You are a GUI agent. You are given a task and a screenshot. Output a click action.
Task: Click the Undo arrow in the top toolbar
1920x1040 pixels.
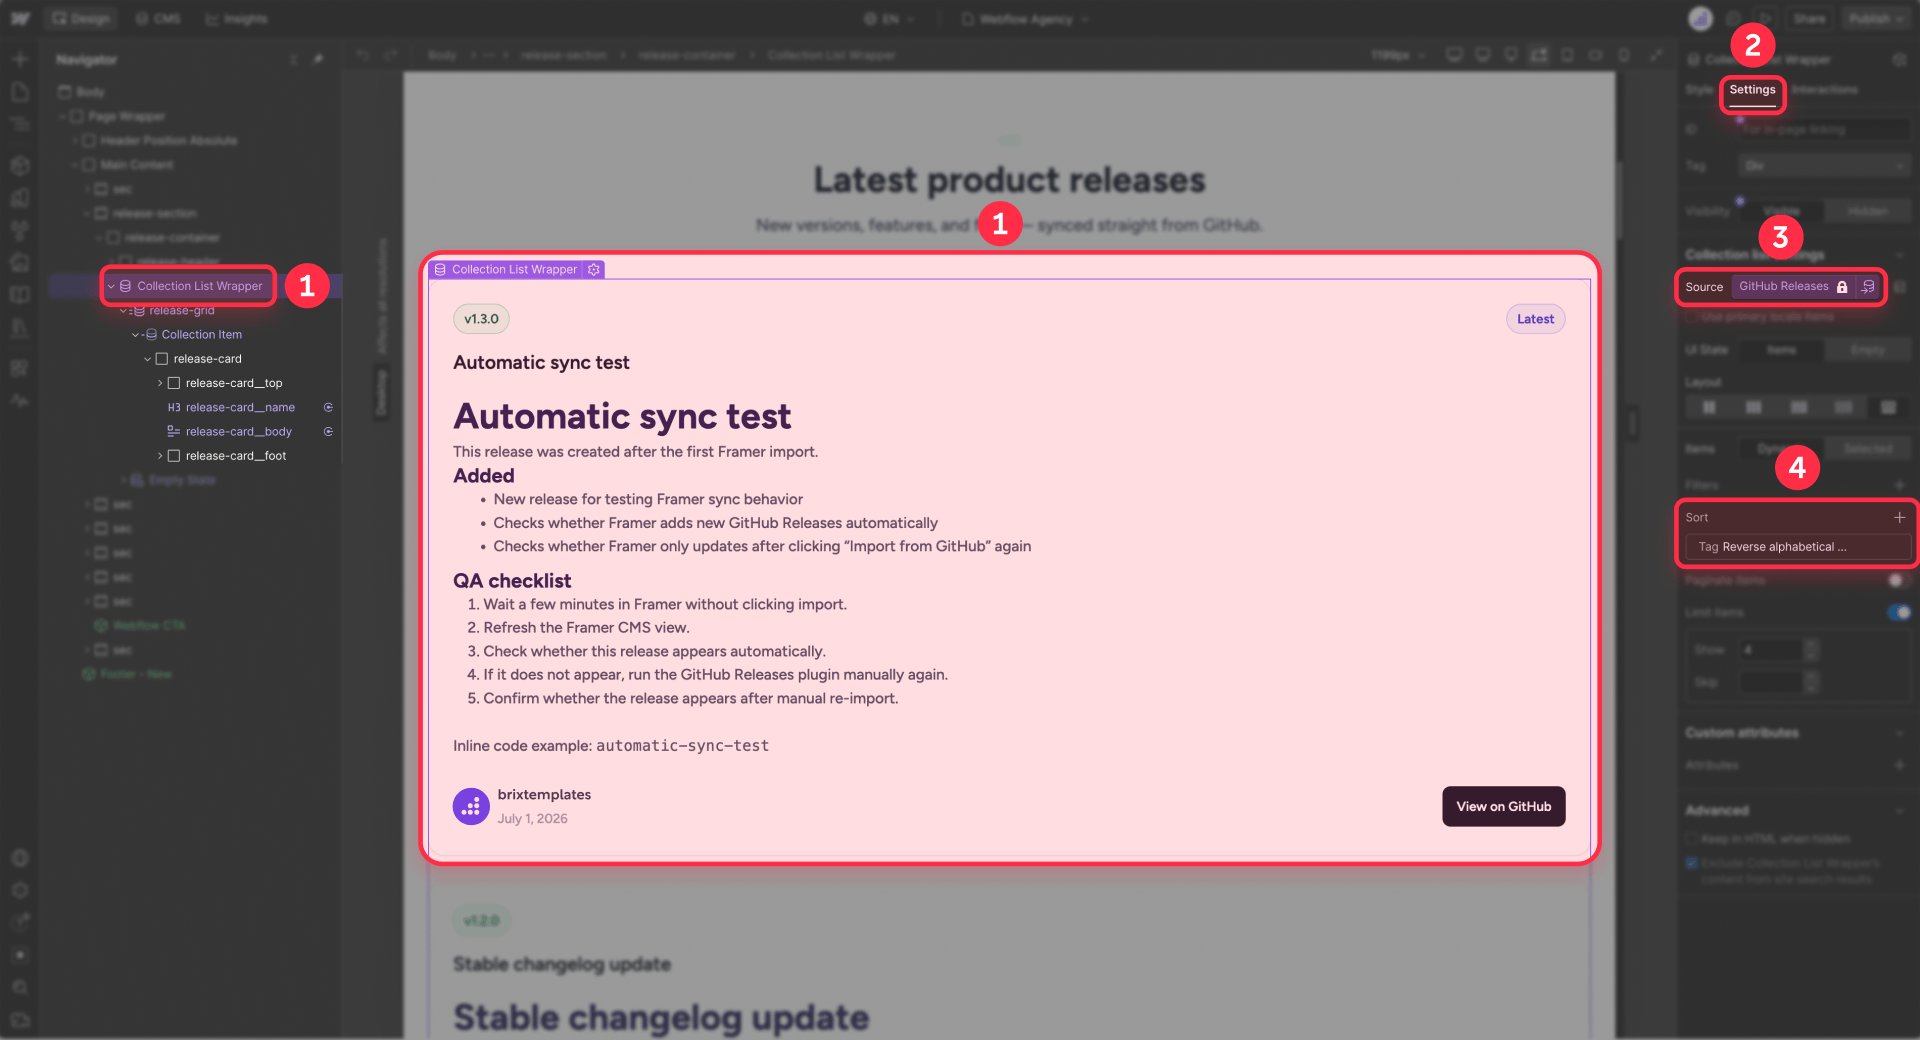pos(363,55)
